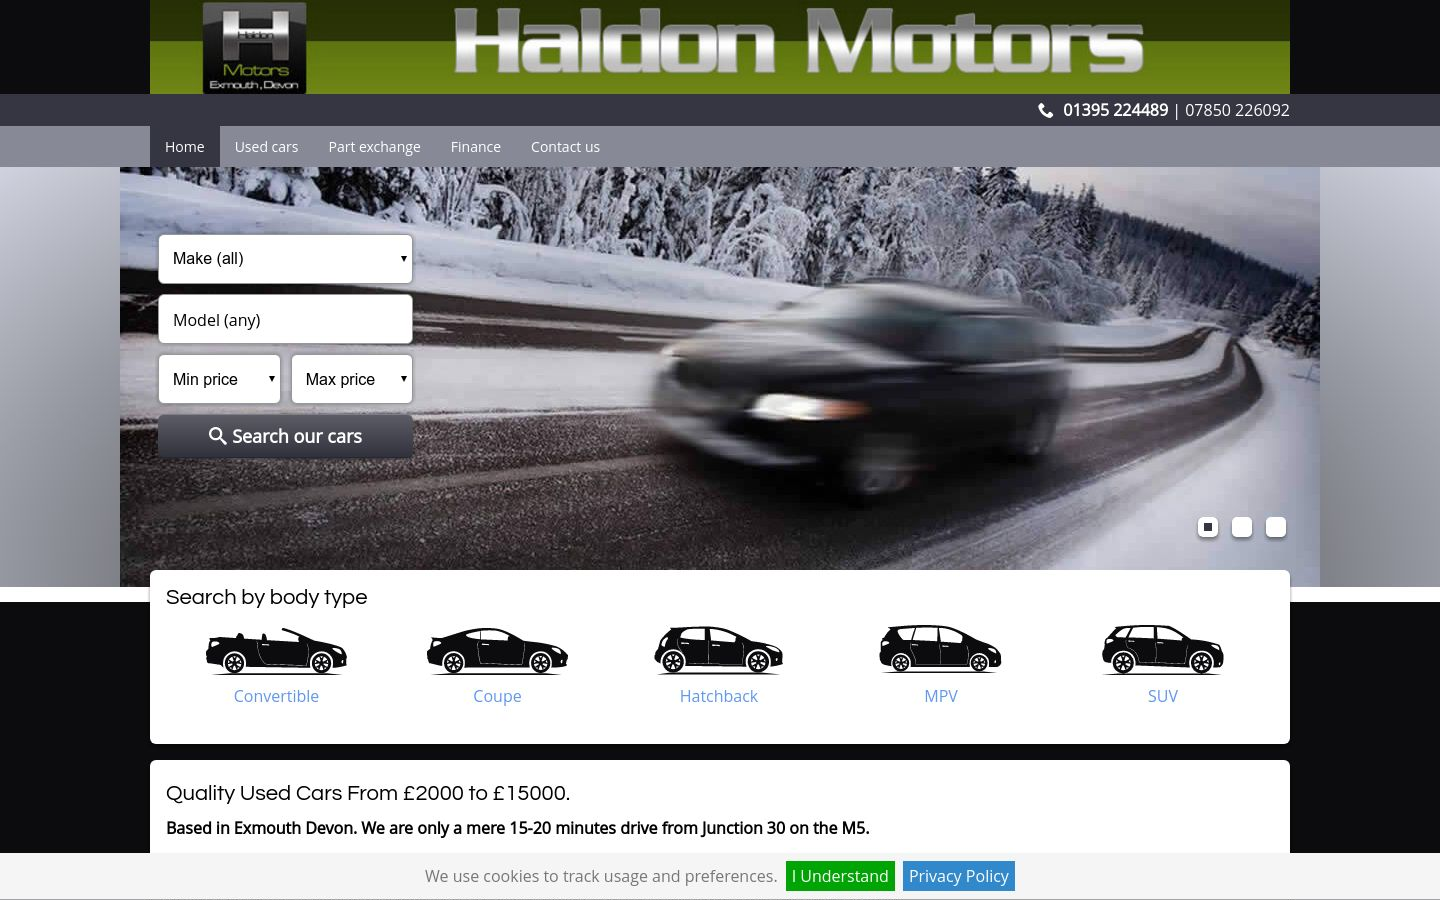Click the Quality Used Cars heading
This screenshot has width=1440, height=900.
click(368, 793)
